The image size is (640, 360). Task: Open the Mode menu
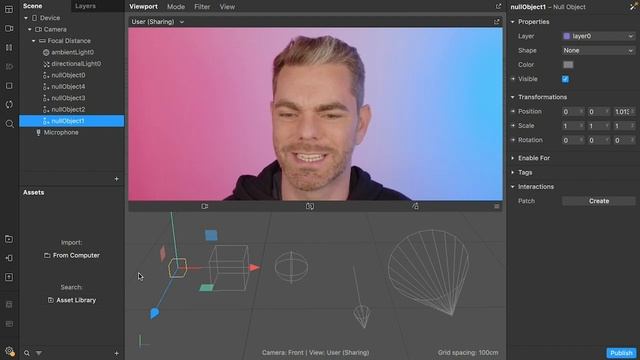tap(176, 7)
